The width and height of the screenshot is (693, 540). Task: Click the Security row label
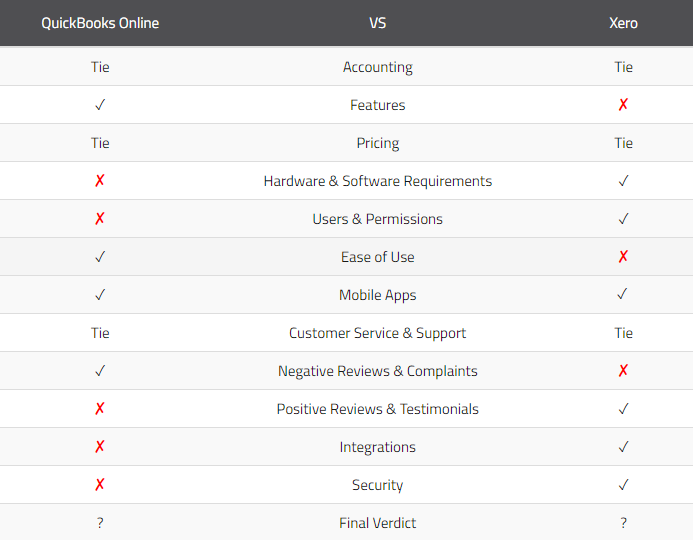tap(377, 485)
